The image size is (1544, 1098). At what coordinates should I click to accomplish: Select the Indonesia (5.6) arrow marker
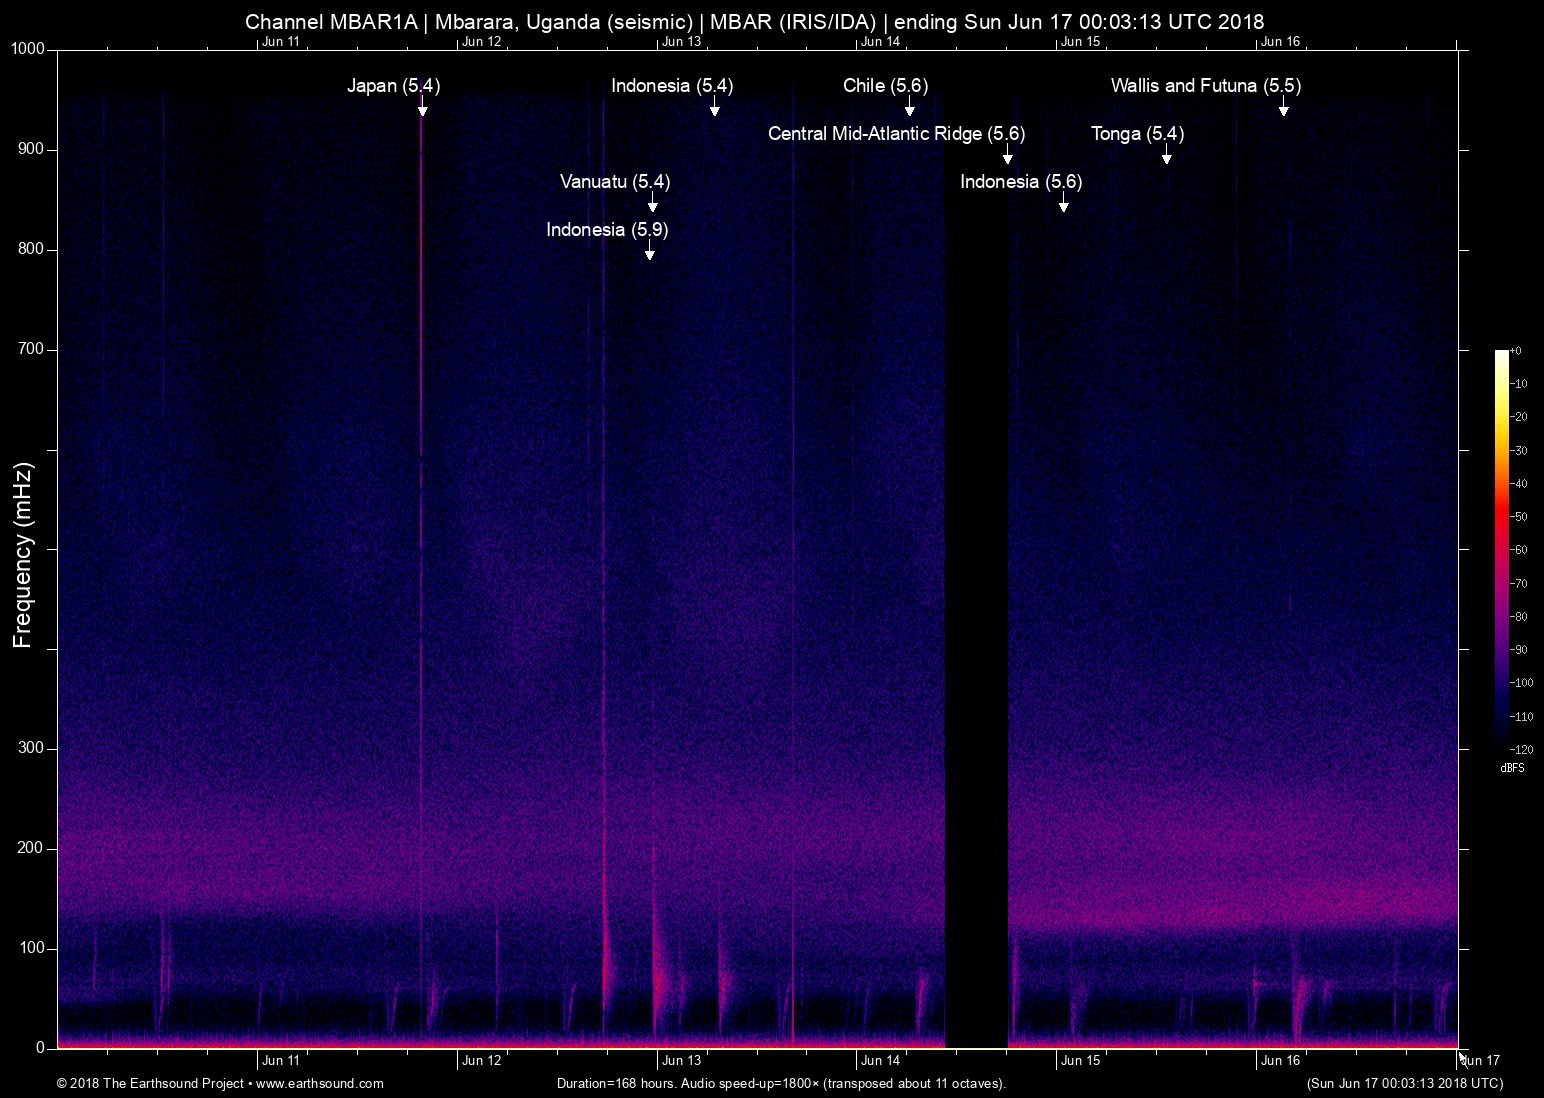pyautogui.click(x=1064, y=202)
